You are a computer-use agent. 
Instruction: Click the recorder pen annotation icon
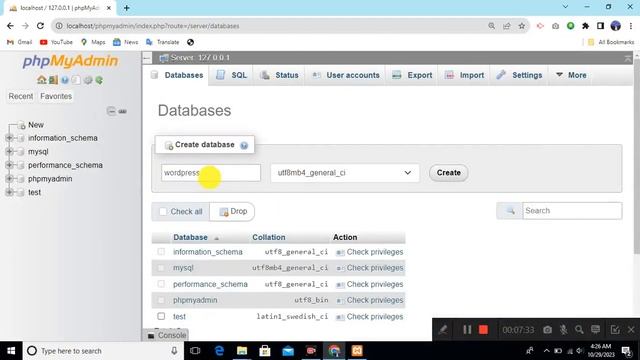pos(443,329)
